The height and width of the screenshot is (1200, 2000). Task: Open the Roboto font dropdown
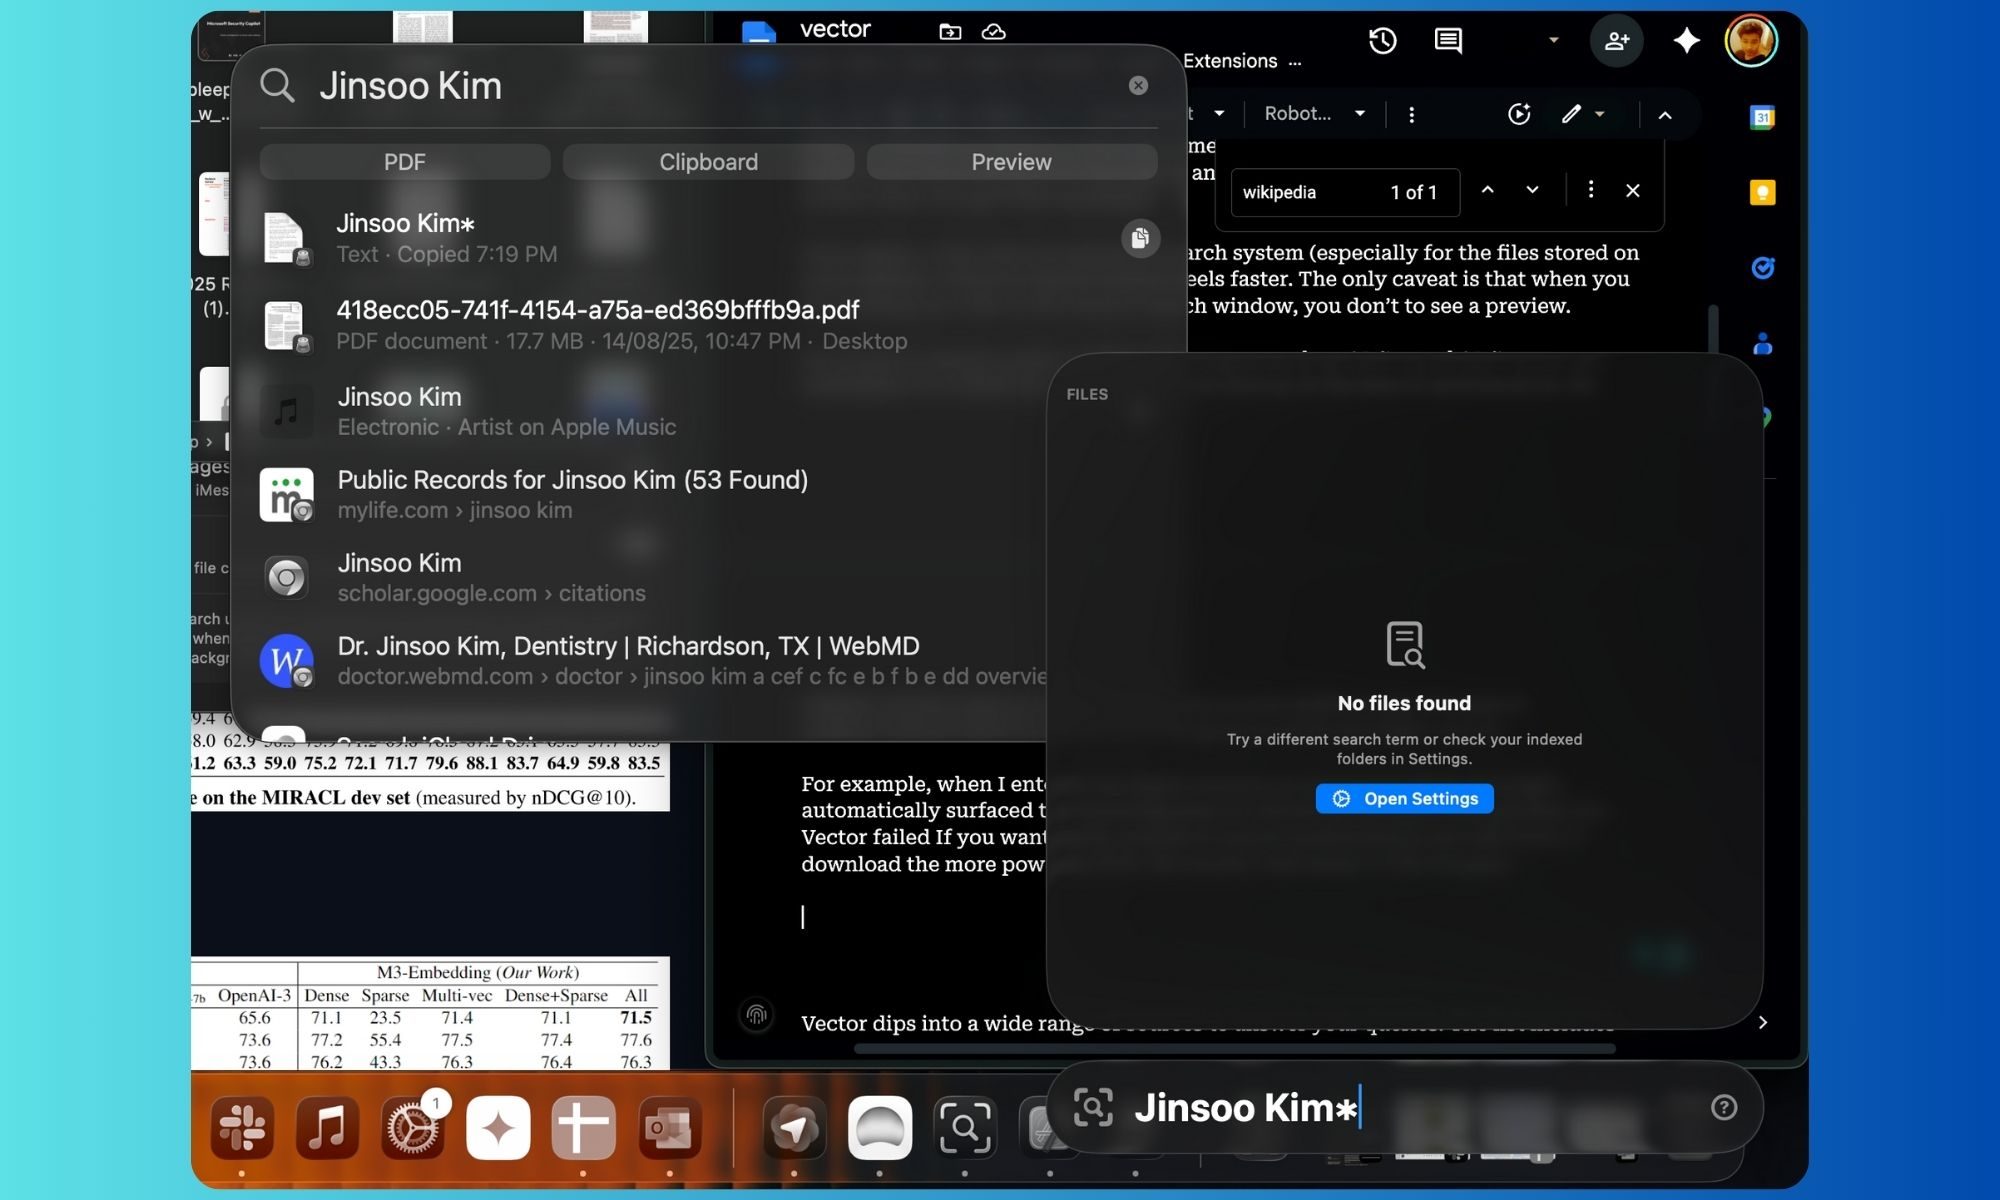pyautogui.click(x=1313, y=113)
